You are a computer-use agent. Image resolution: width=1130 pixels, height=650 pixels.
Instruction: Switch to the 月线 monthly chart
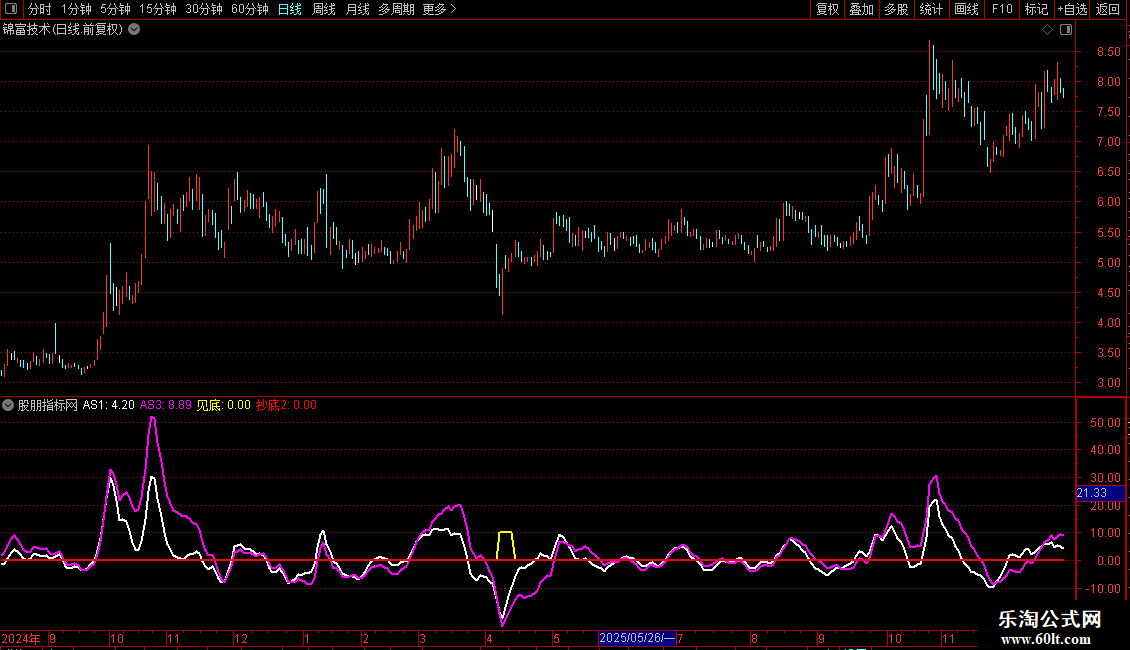pos(357,10)
